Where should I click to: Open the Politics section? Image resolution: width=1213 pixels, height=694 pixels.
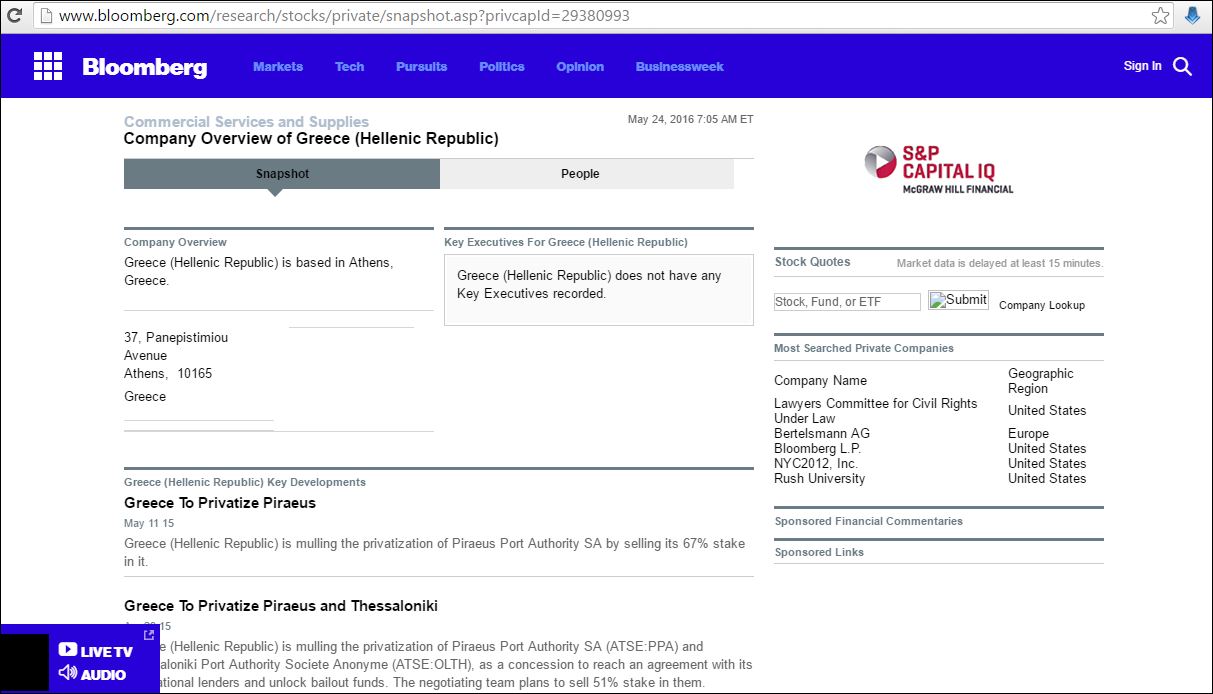502,66
